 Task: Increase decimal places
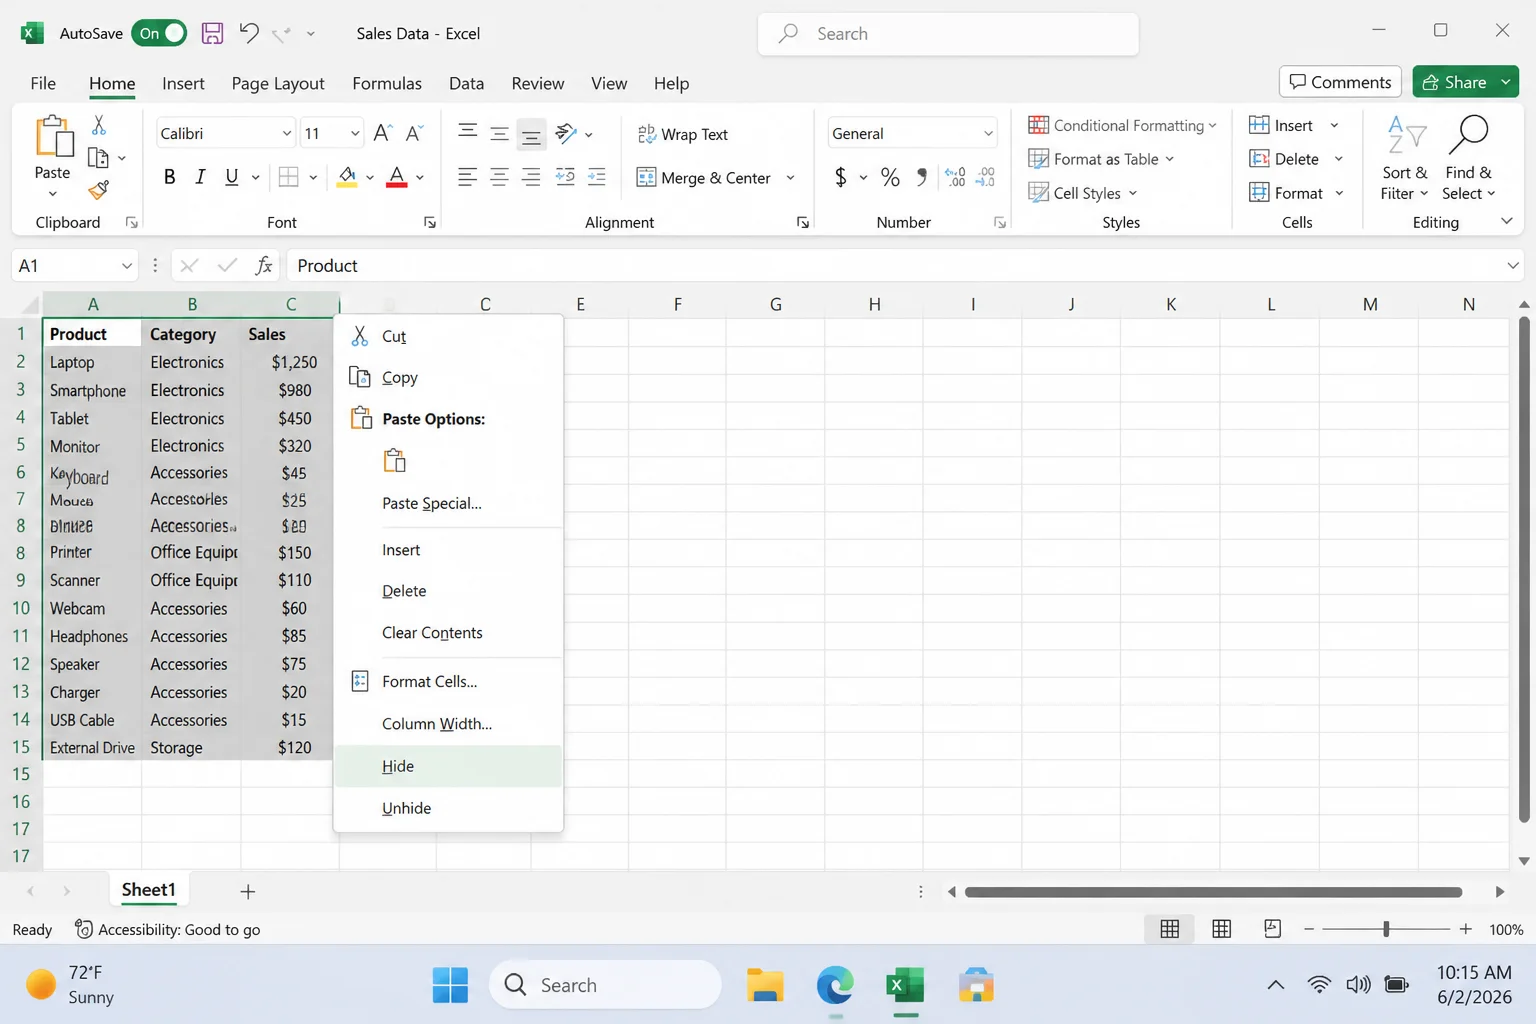(x=955, y=177)
